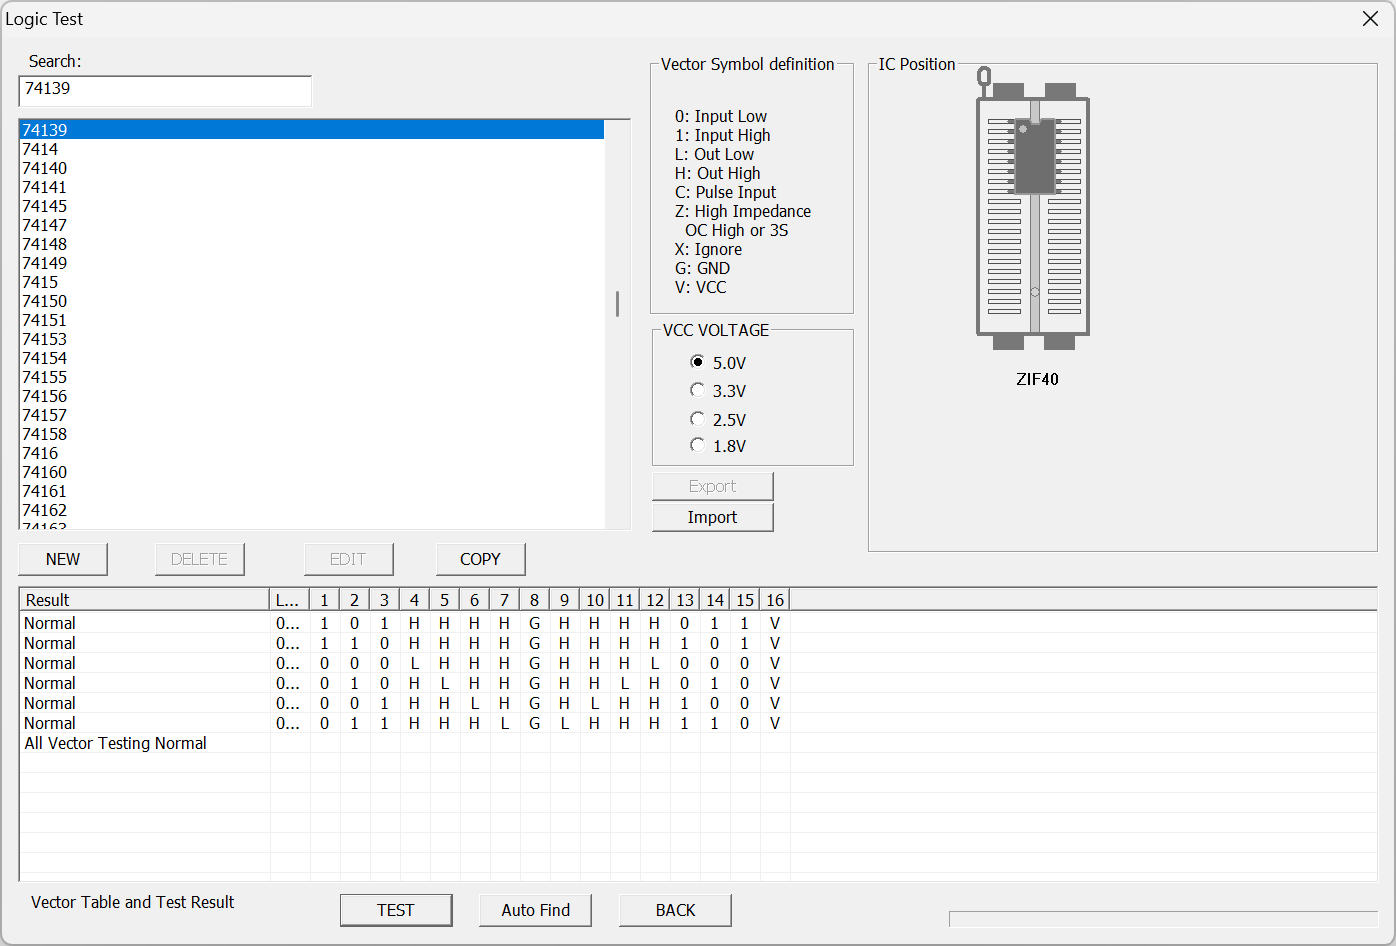Select the 3.3V VCC voltage option
The height and width of the screenshot is (946, 1396).
tap(718, 390)
